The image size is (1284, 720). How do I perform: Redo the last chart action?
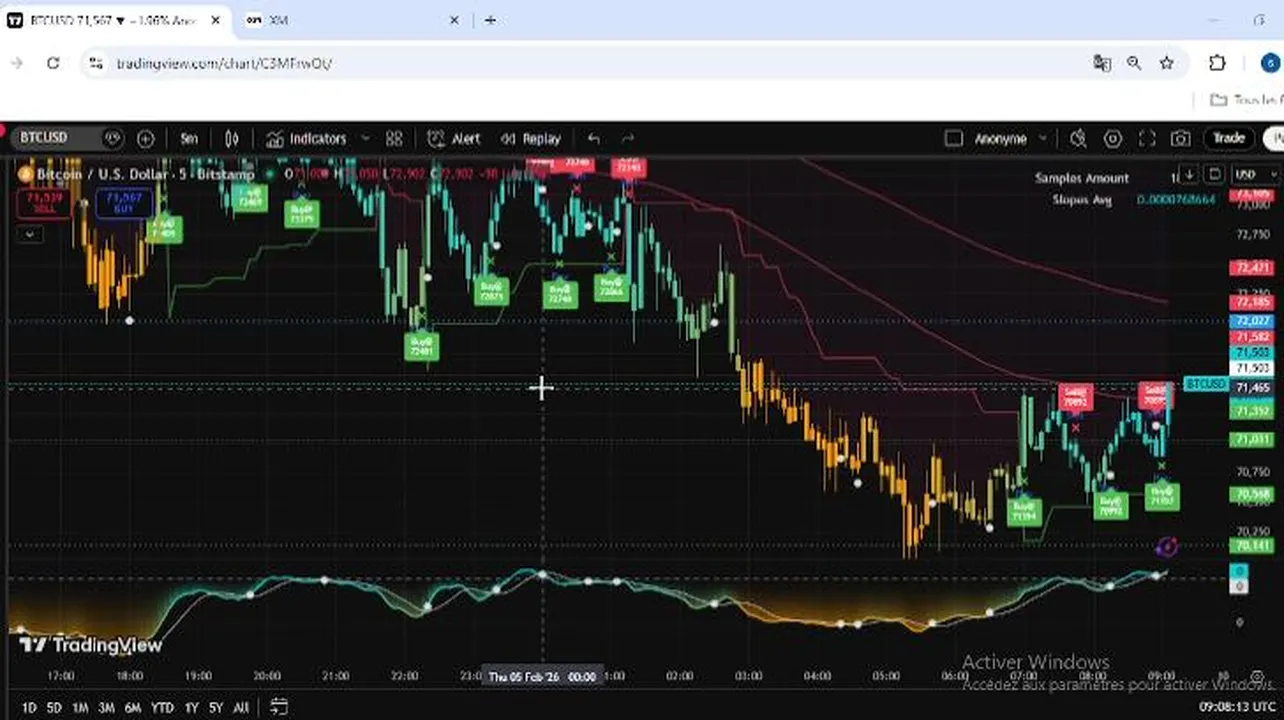[x=628, y=139]
